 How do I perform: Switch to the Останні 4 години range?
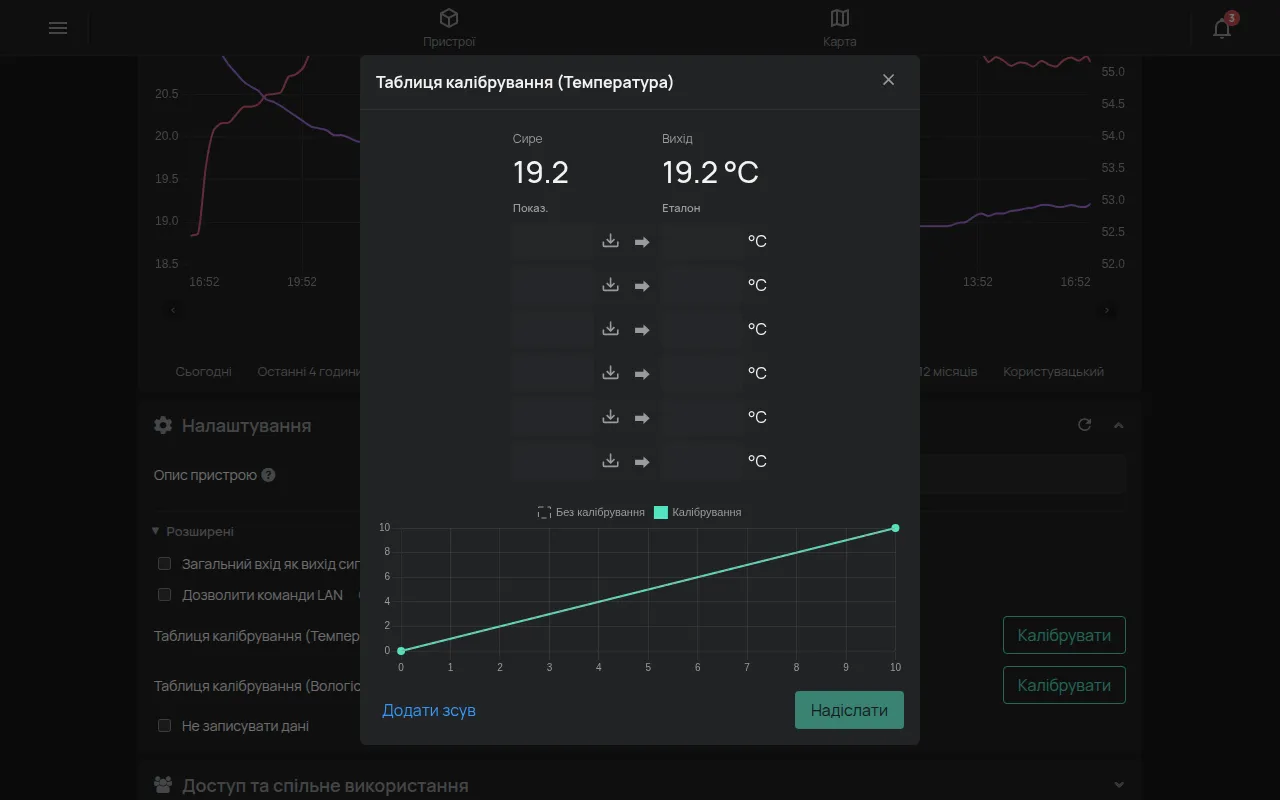308,371
